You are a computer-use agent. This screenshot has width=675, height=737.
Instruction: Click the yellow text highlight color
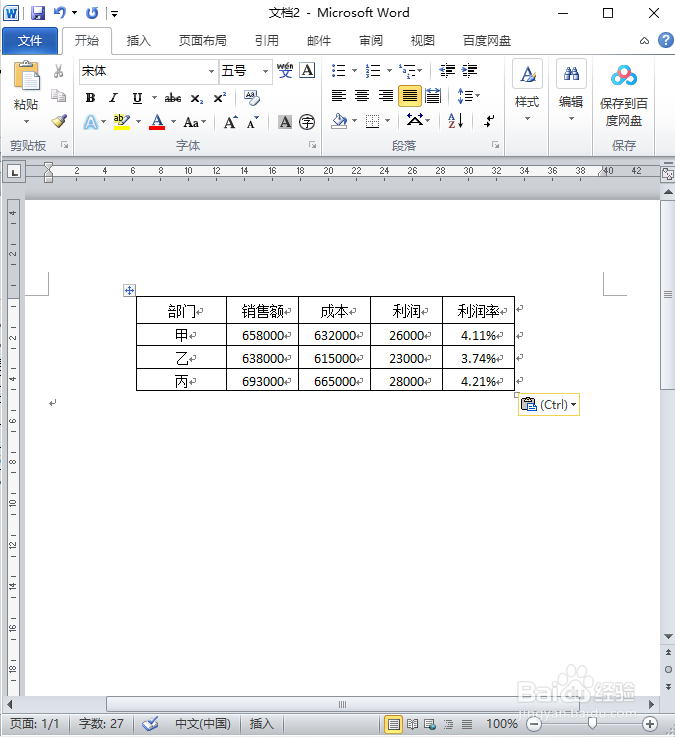click(122, 122)
